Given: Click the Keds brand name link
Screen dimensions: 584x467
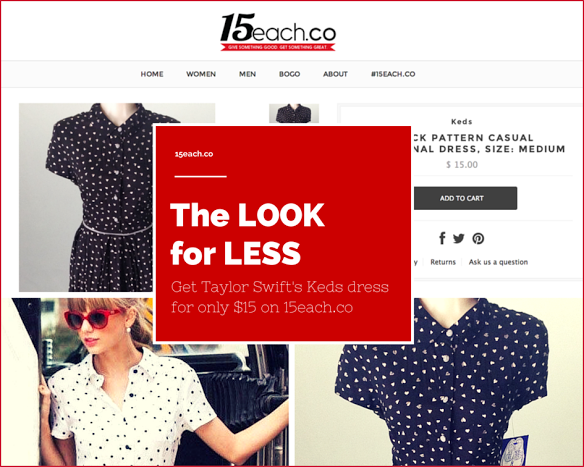Looking at the screenshot, I should pyautogui.click(x=461, y=121).
